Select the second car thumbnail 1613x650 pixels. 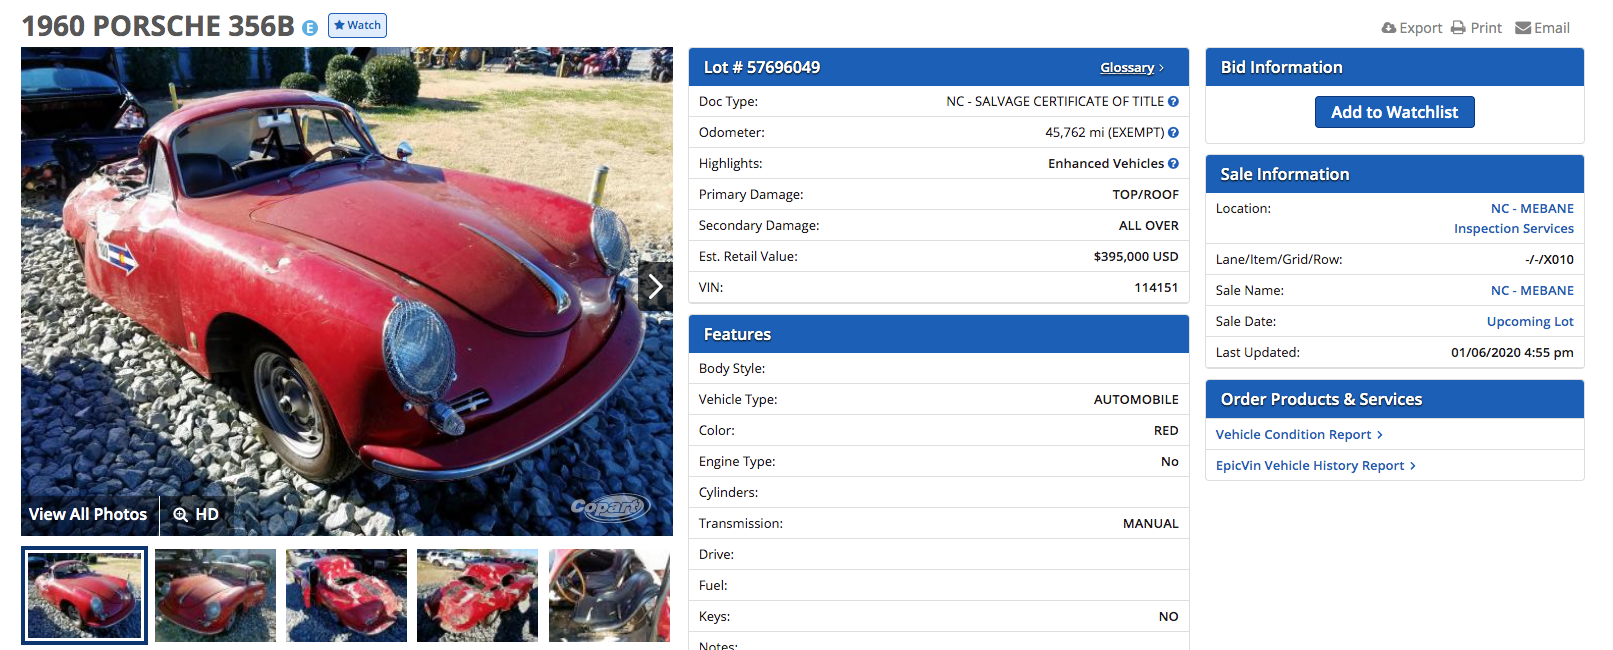tap(215, 595)
